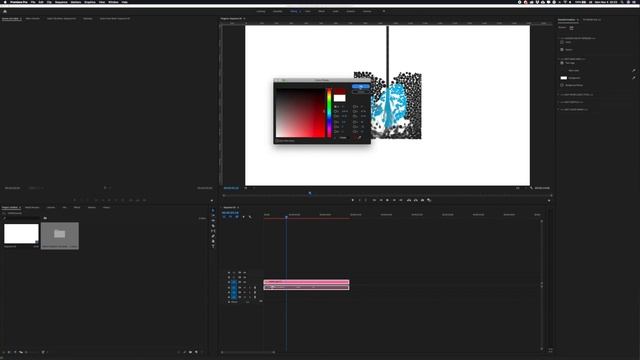Select the Selection tool in the tools panel
Image resolution: width=640 pixels, height=360 pixels.
point(213,211)
